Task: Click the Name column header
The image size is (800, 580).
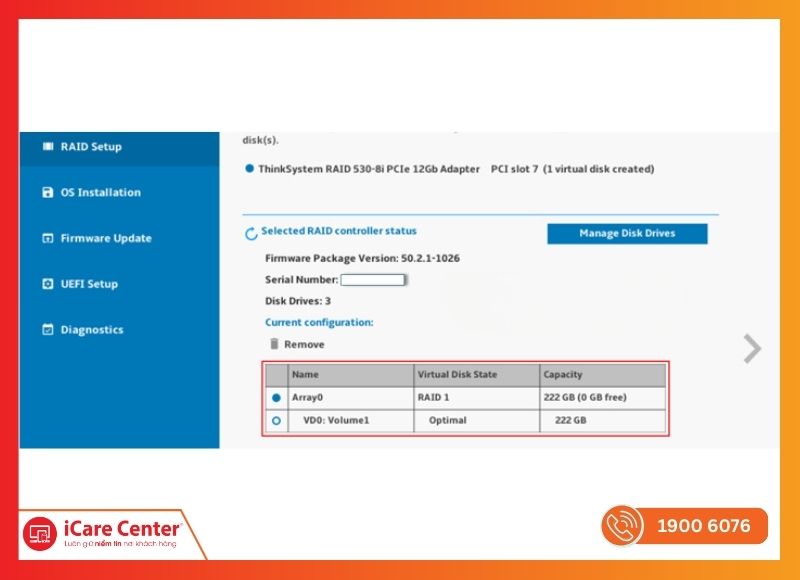Action: 351,375
